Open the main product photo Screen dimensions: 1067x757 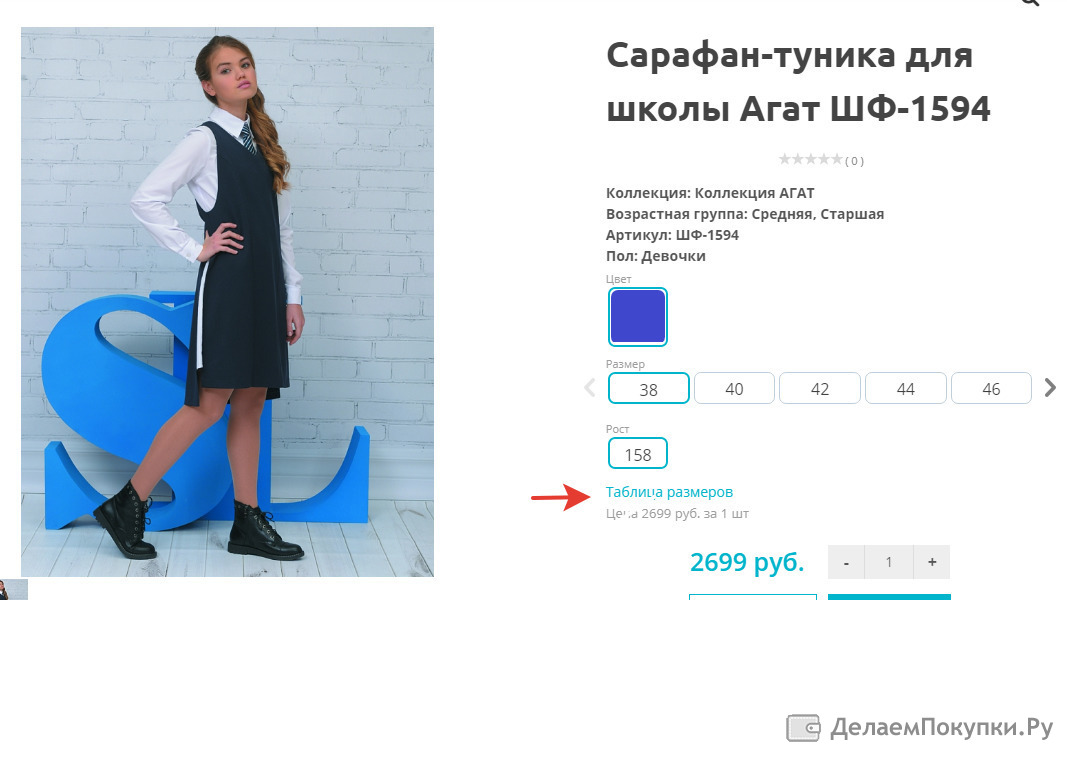[227, 302]
